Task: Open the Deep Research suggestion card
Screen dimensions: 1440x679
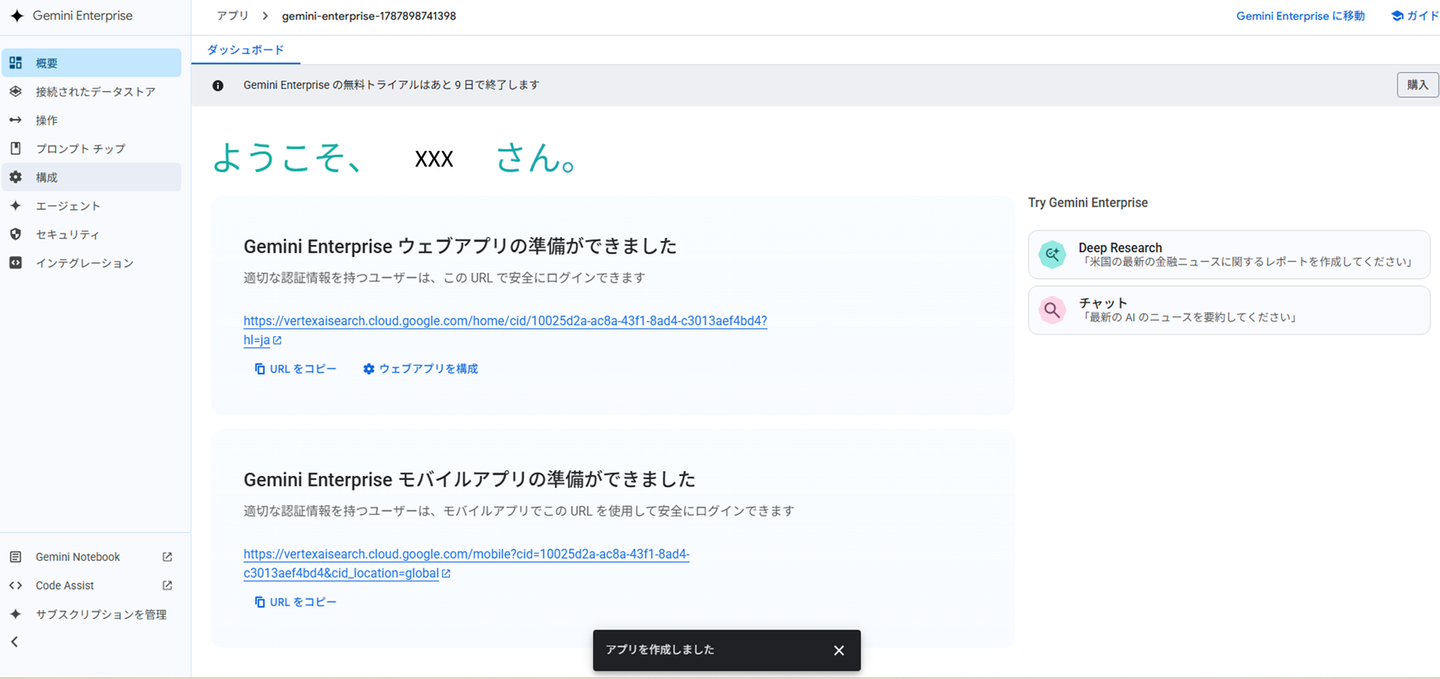Action: coord(1229,255)
